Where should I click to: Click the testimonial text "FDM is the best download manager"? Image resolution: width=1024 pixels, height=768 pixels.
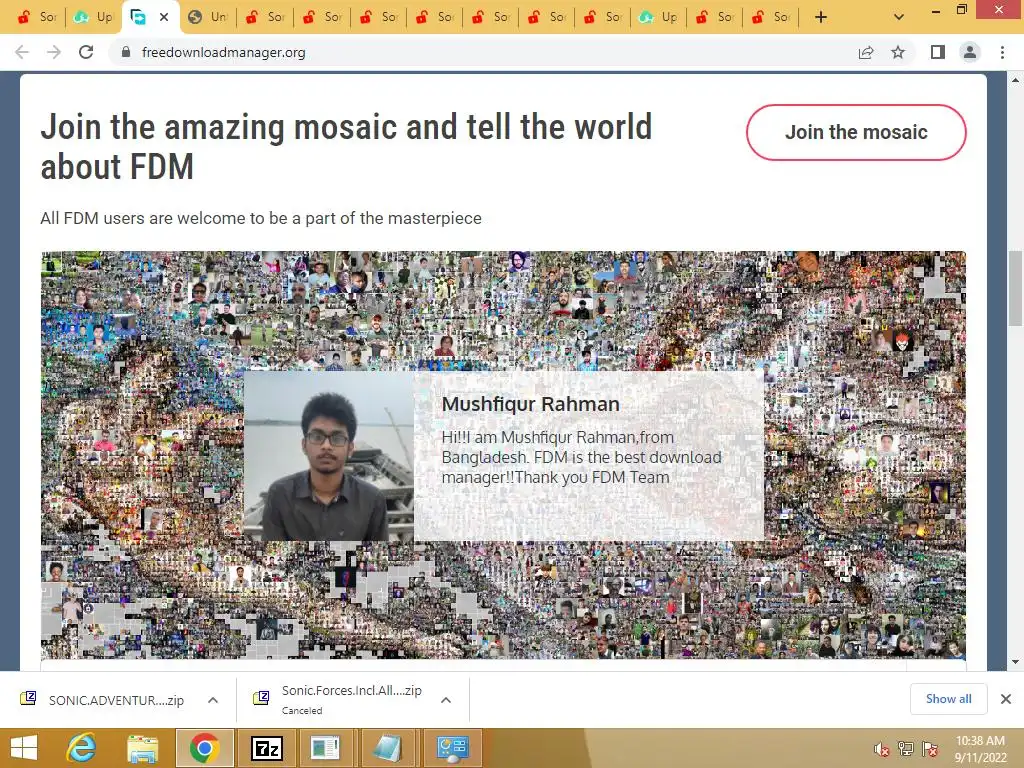click(581, 467)
